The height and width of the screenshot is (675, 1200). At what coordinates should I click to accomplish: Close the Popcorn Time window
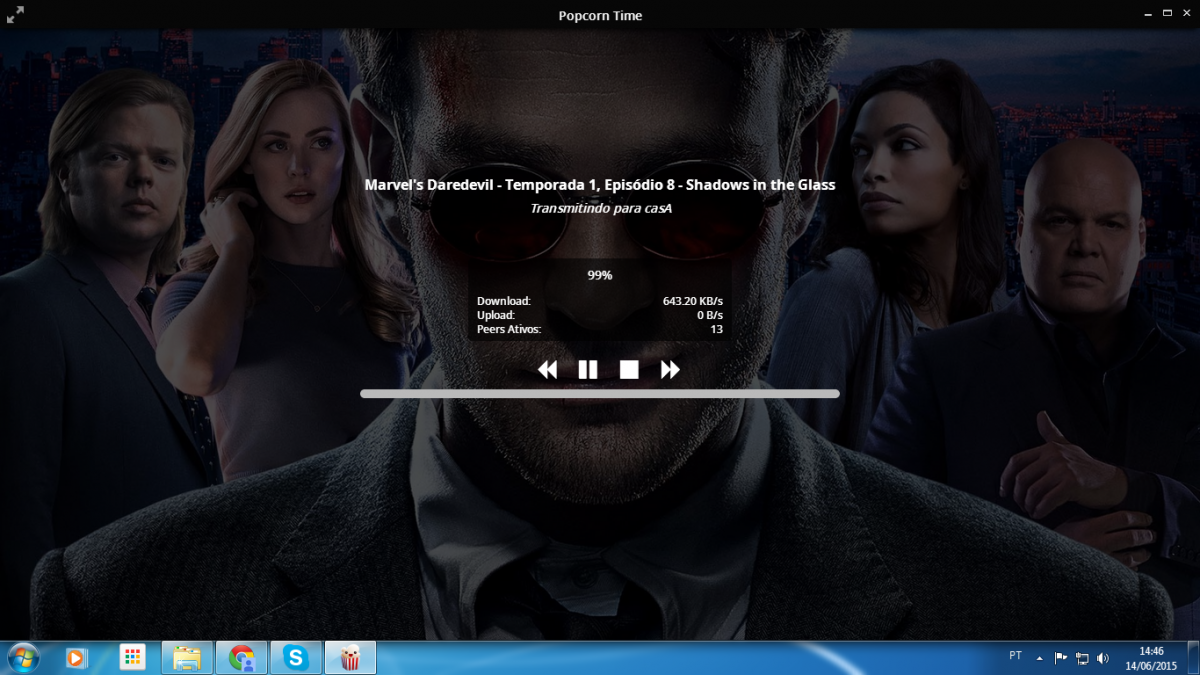(1186, 14)
